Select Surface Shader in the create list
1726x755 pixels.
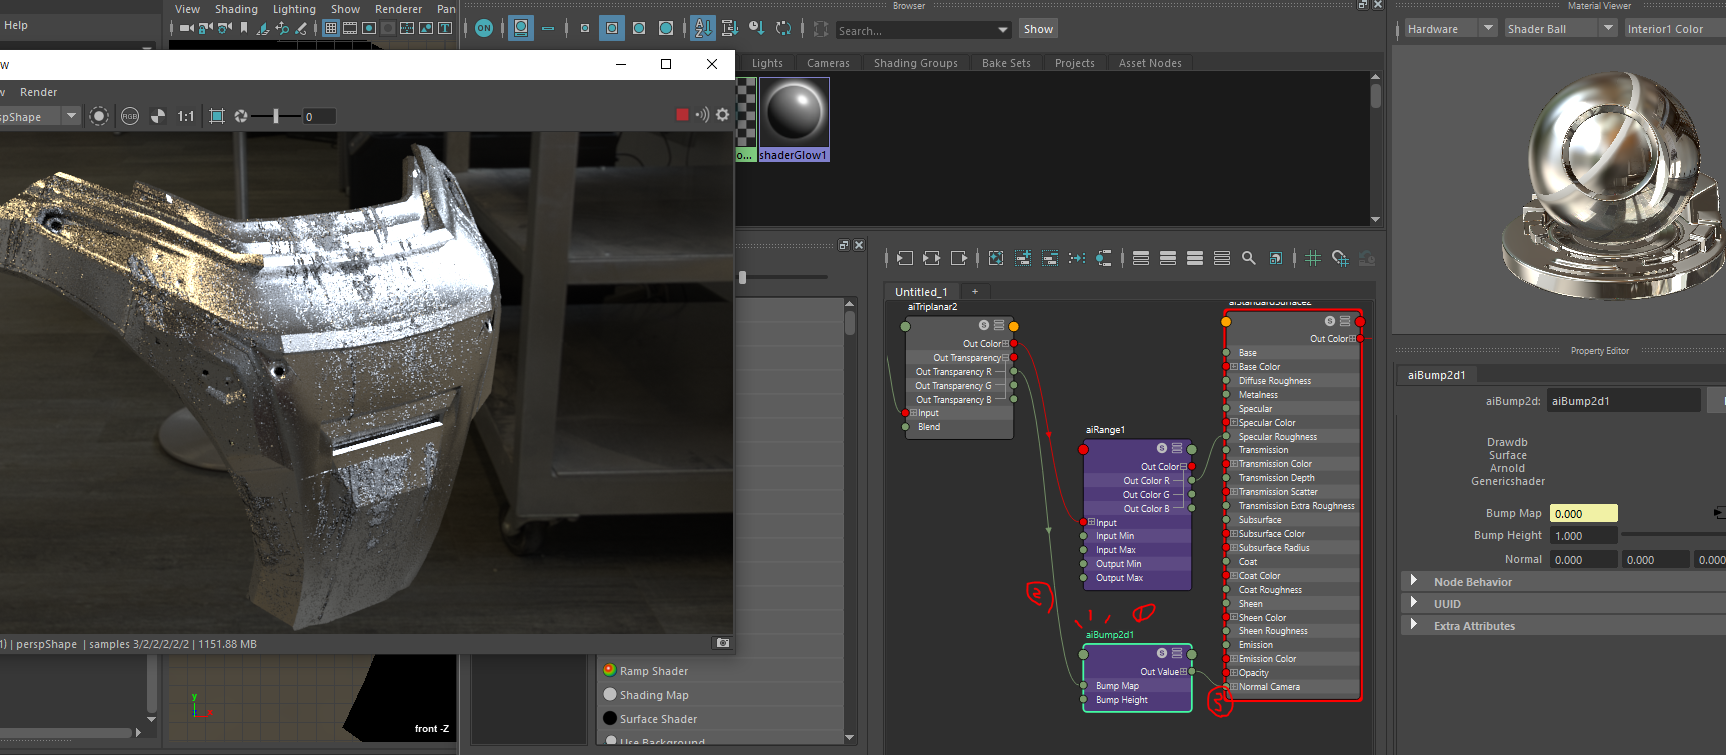[658, 719]
